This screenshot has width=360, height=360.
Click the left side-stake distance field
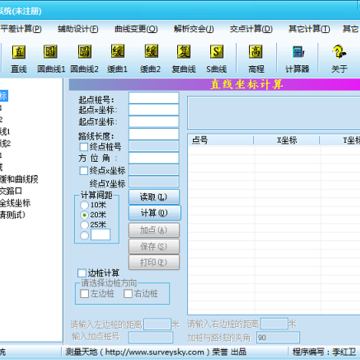click(157, 324)
